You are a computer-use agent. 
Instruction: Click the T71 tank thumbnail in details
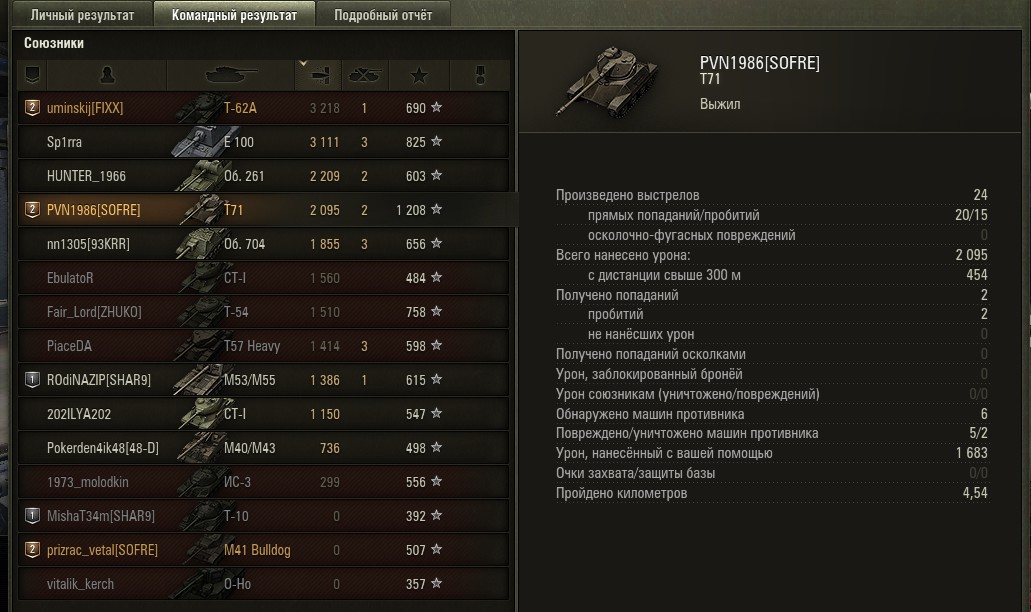coord(604,82)
